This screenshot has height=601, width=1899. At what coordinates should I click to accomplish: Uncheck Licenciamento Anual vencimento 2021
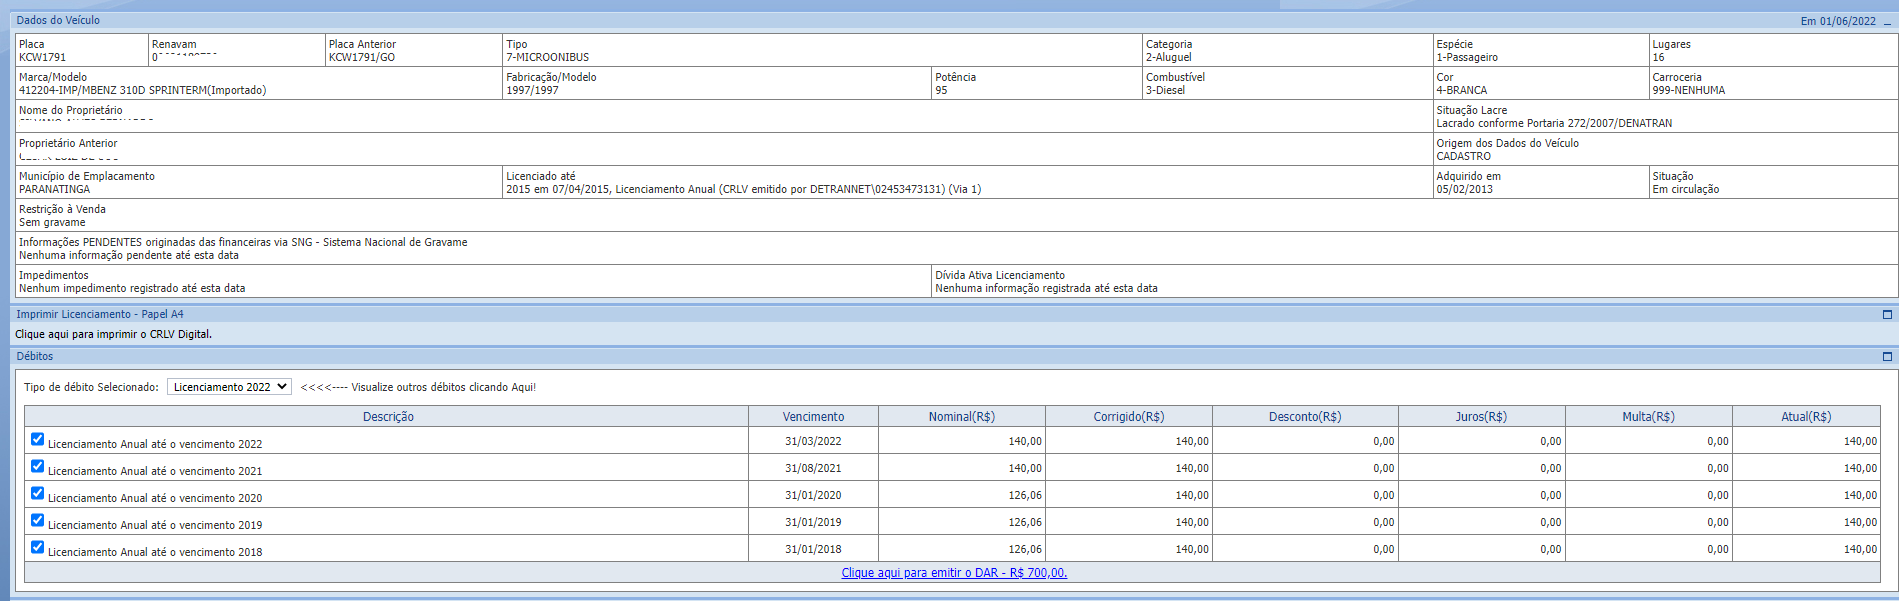coord(37,466)
